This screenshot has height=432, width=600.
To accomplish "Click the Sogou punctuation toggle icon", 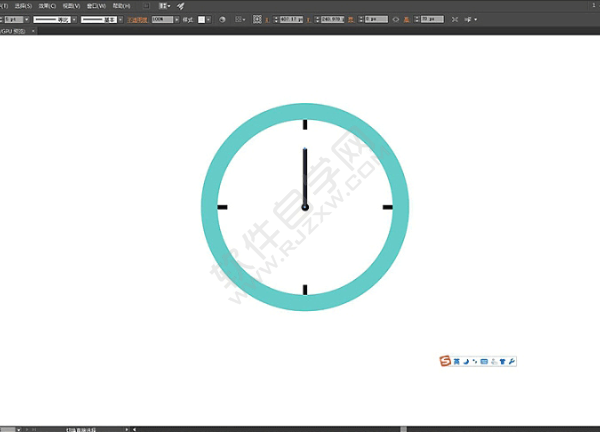I will pyautogui.click(x=475, y=361).
